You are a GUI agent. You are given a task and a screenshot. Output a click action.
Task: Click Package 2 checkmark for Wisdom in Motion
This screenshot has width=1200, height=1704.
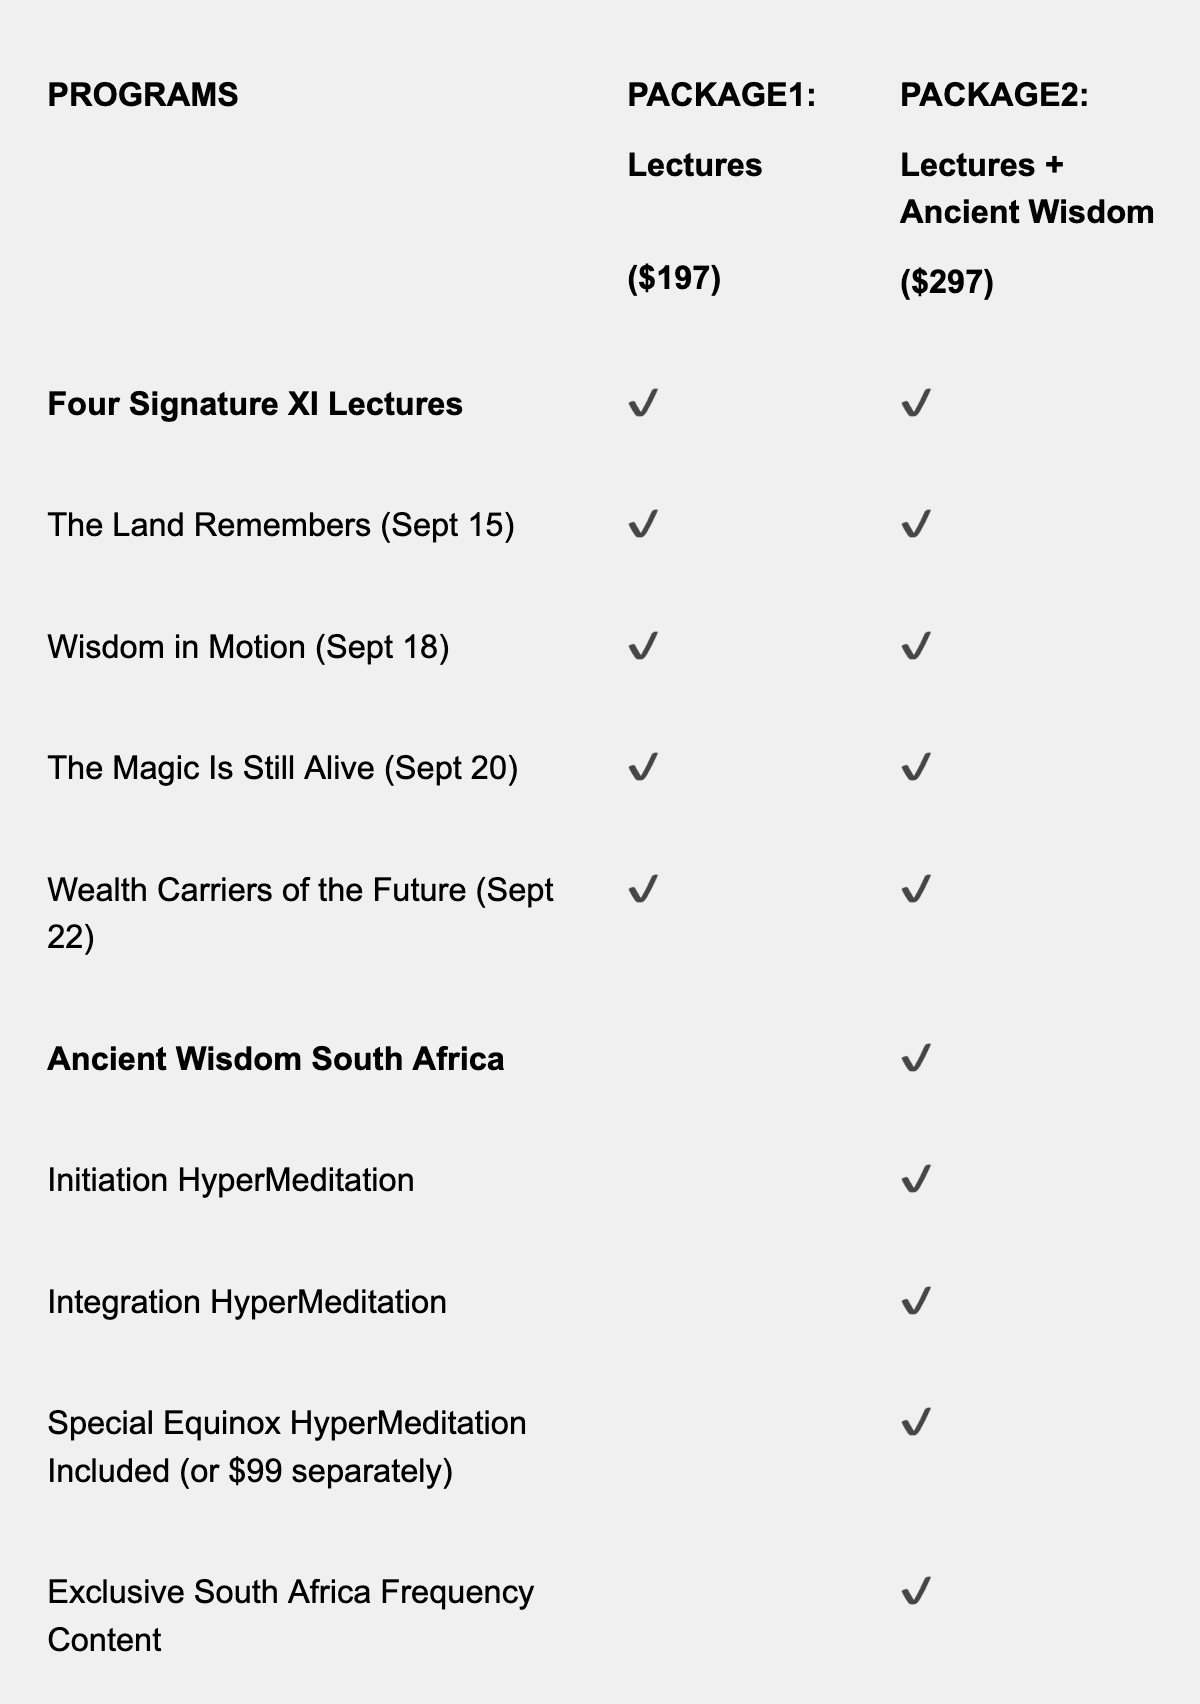tap(916, 647)
